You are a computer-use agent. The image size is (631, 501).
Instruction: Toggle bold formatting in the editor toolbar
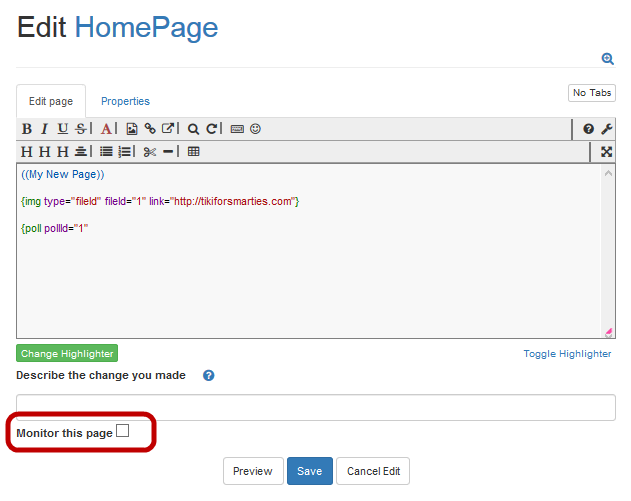[x=27, y=129]
